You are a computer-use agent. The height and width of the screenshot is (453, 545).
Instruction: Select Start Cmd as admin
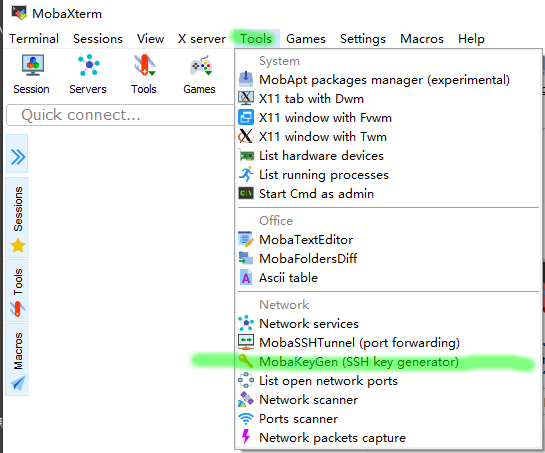(316, 194)
